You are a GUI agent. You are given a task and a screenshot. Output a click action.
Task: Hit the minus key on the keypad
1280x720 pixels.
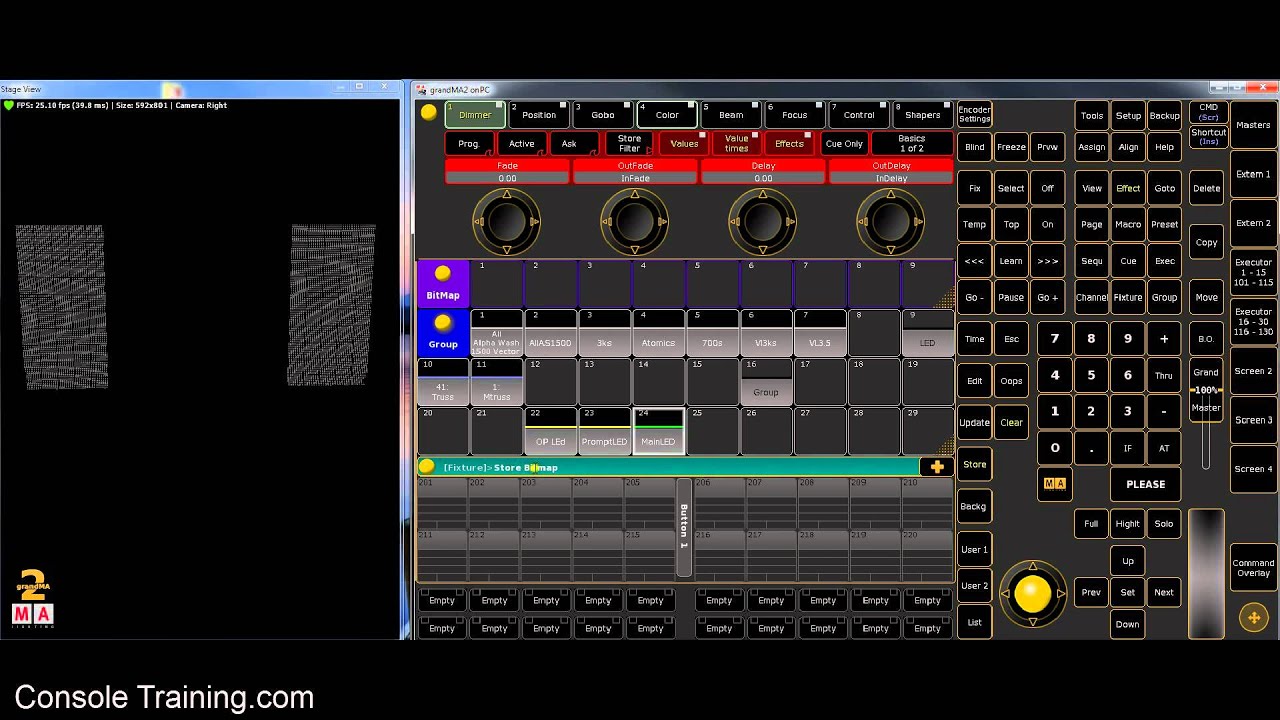[x=1164, y=411]
